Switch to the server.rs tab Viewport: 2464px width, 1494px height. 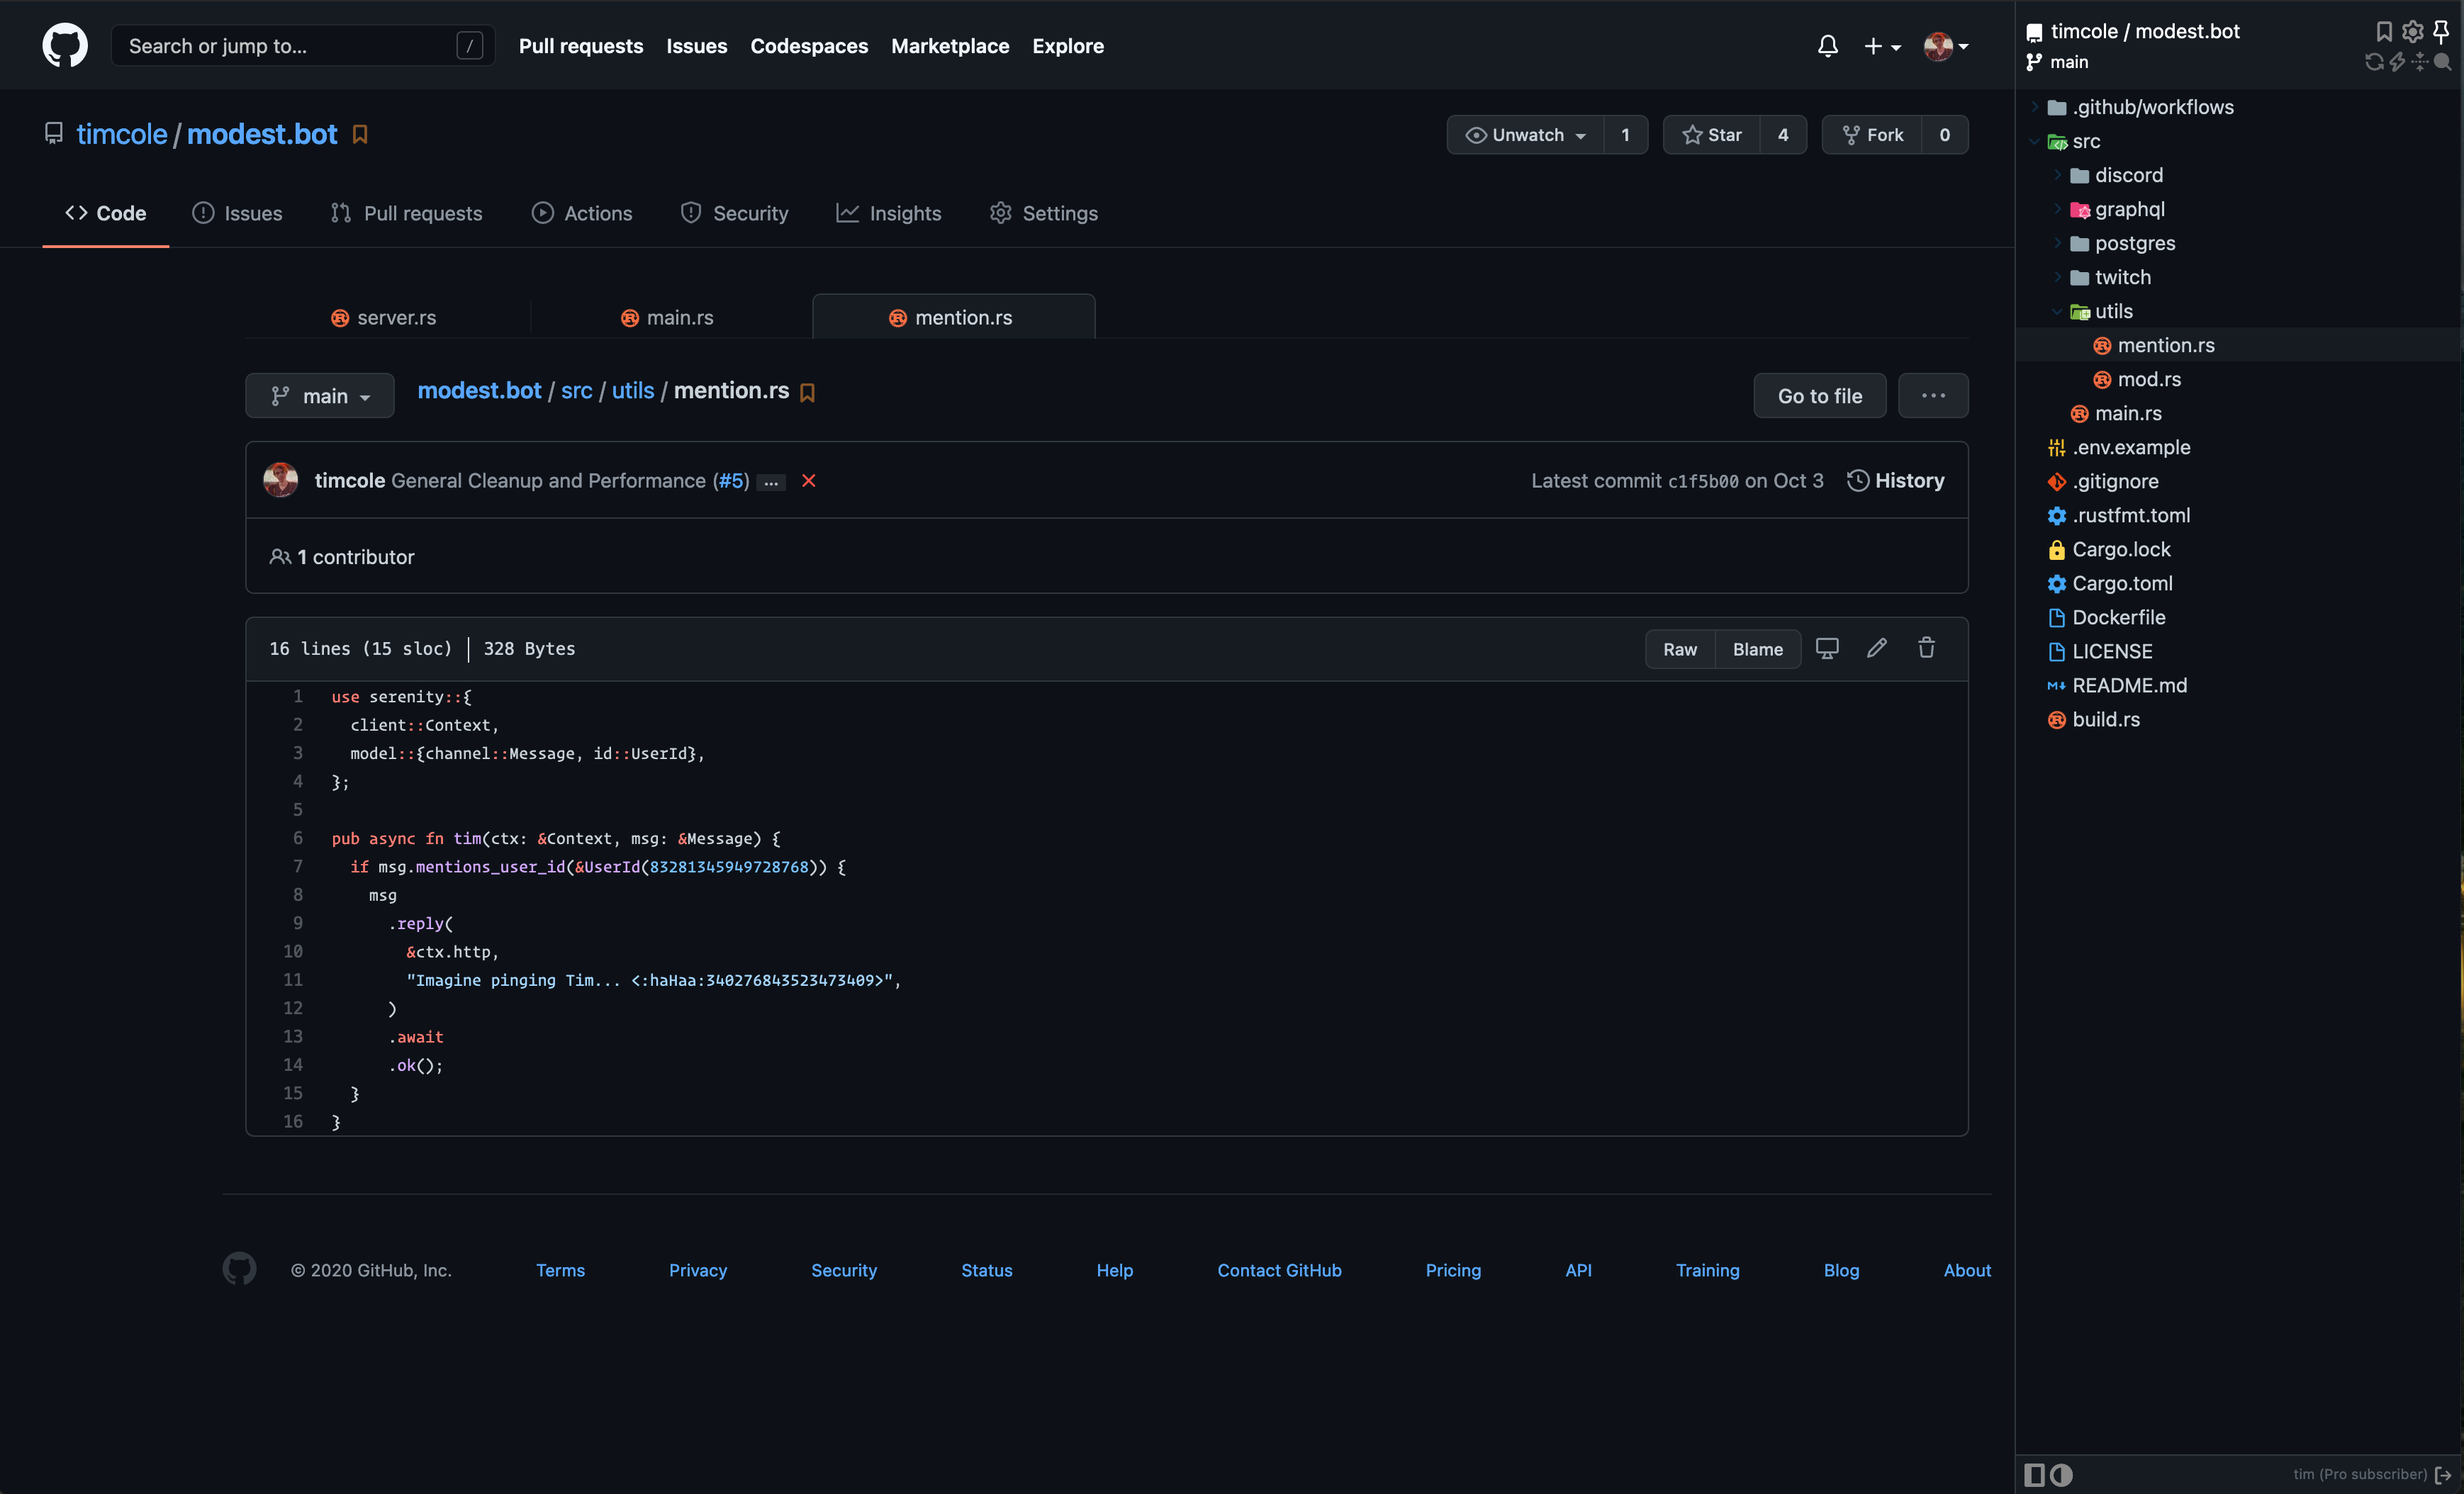(385, 317)
